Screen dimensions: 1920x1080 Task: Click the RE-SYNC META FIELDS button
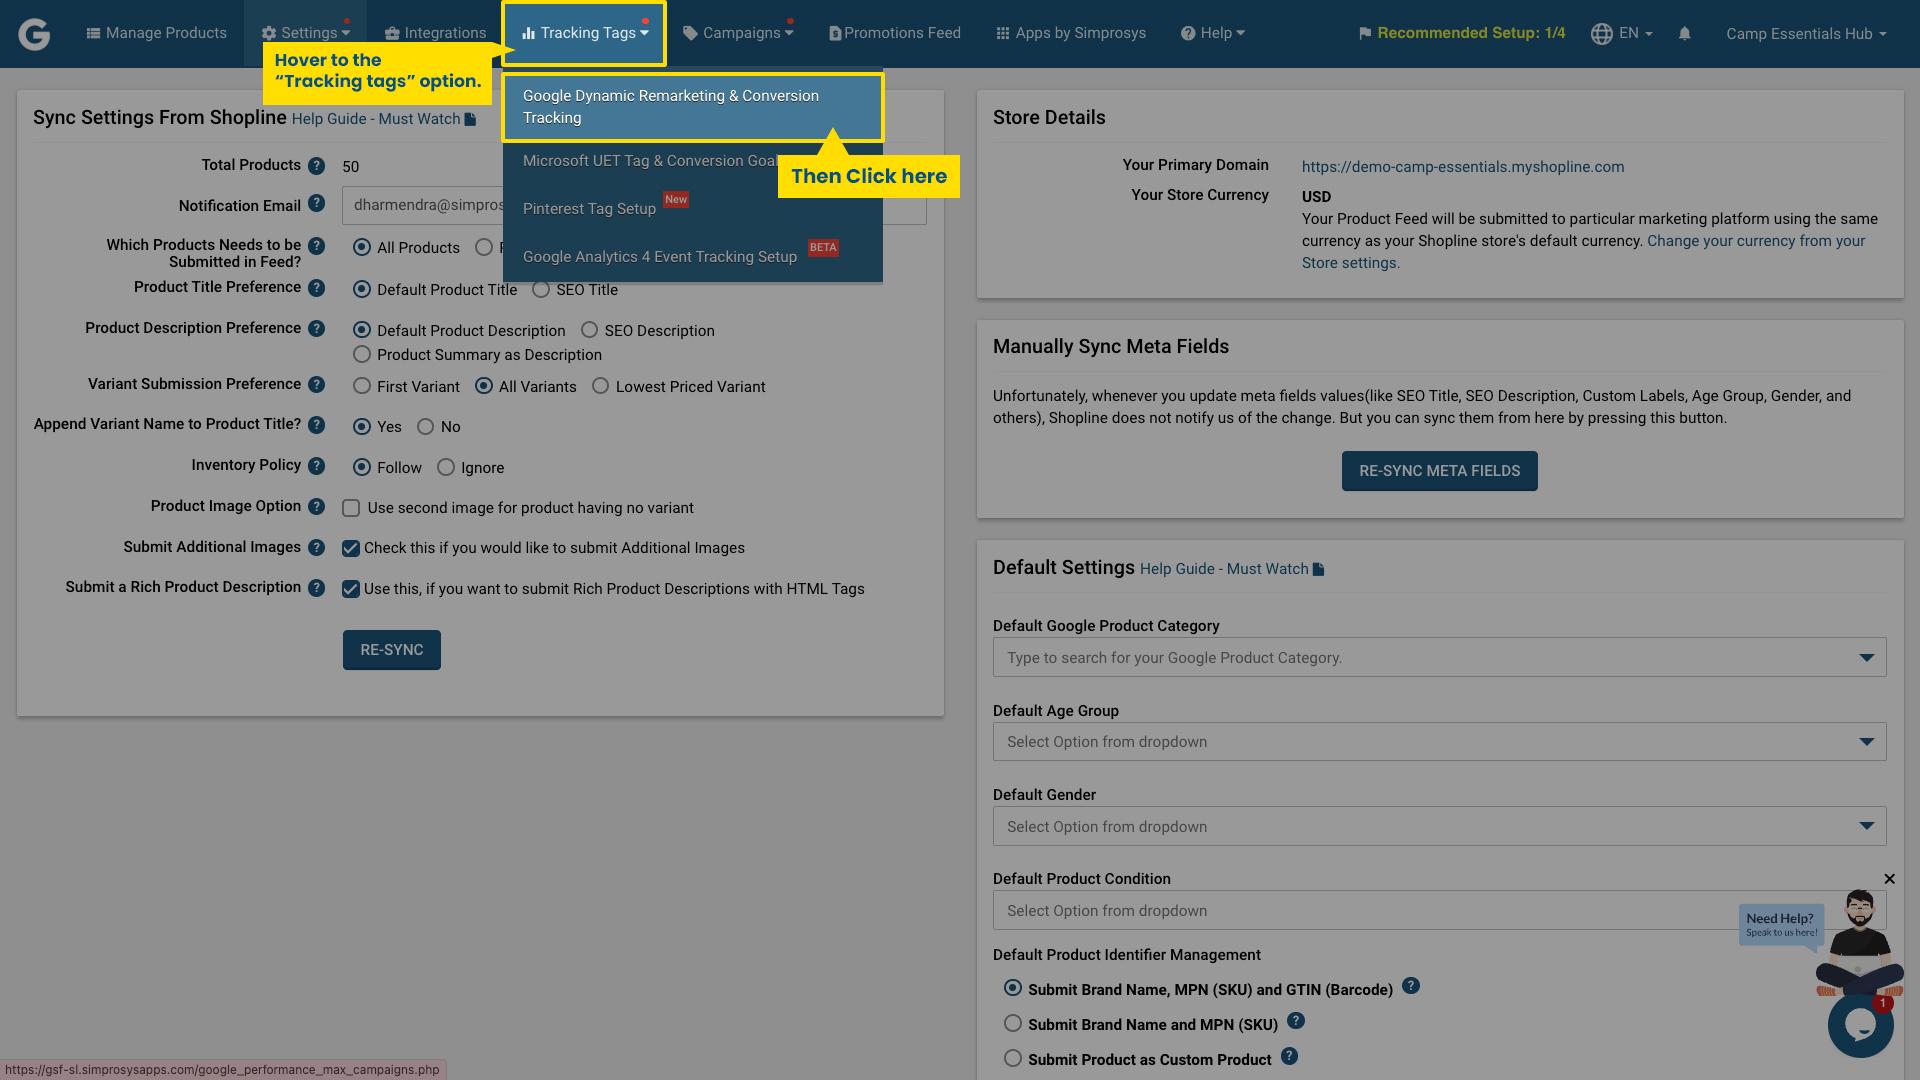(x=1439, y=470)
